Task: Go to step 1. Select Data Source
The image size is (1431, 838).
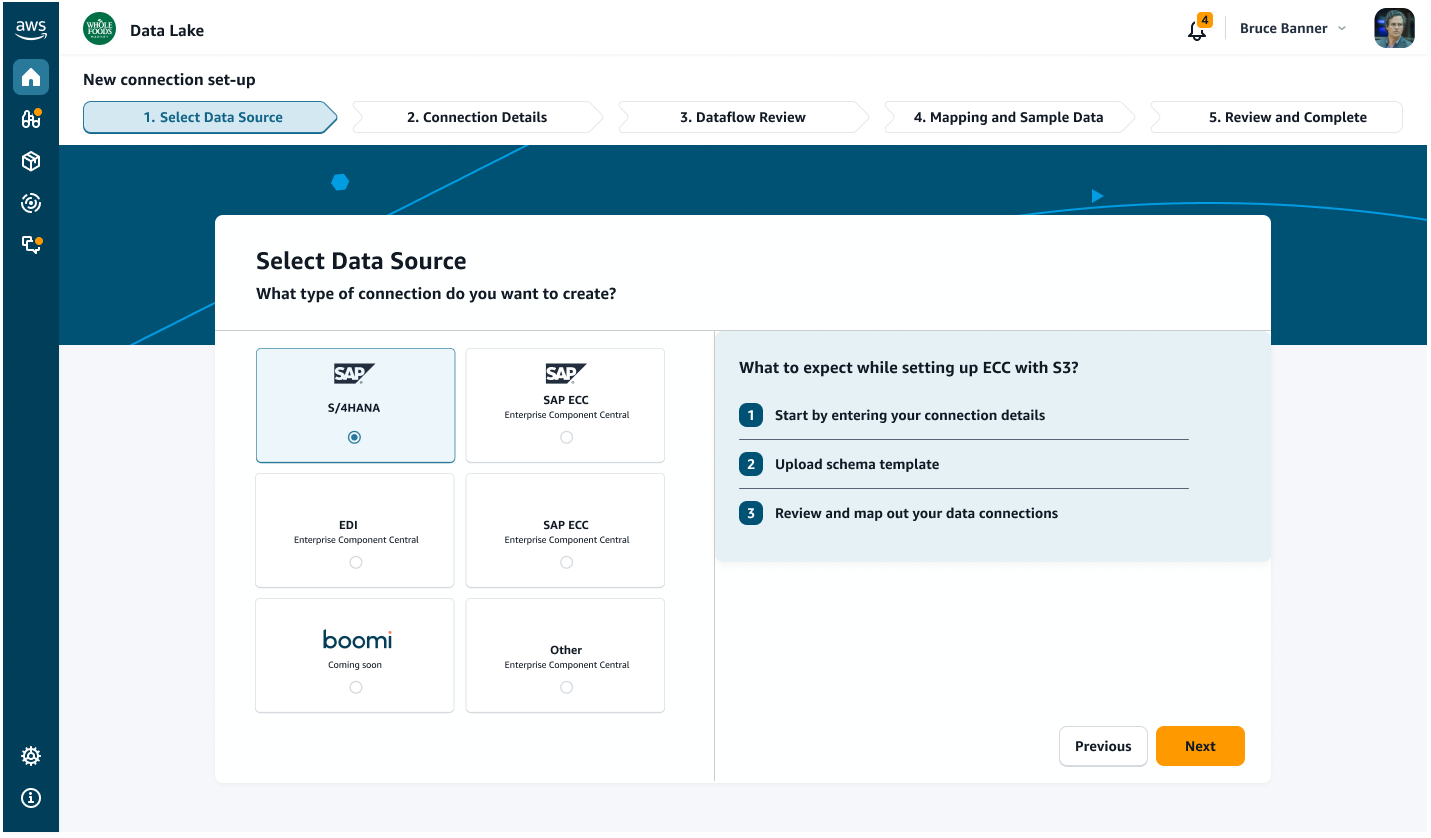Action: coord(209,117)
